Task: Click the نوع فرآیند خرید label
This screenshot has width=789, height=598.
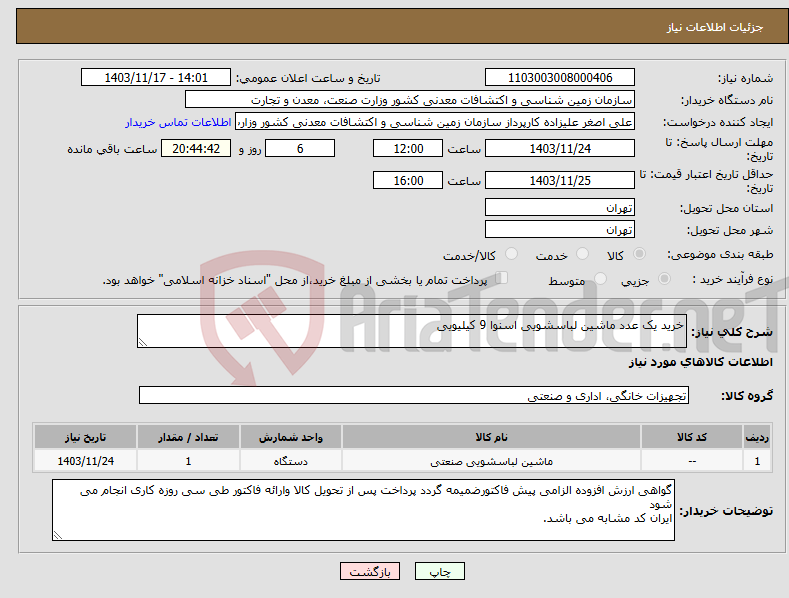Action: tap(732, 279)
